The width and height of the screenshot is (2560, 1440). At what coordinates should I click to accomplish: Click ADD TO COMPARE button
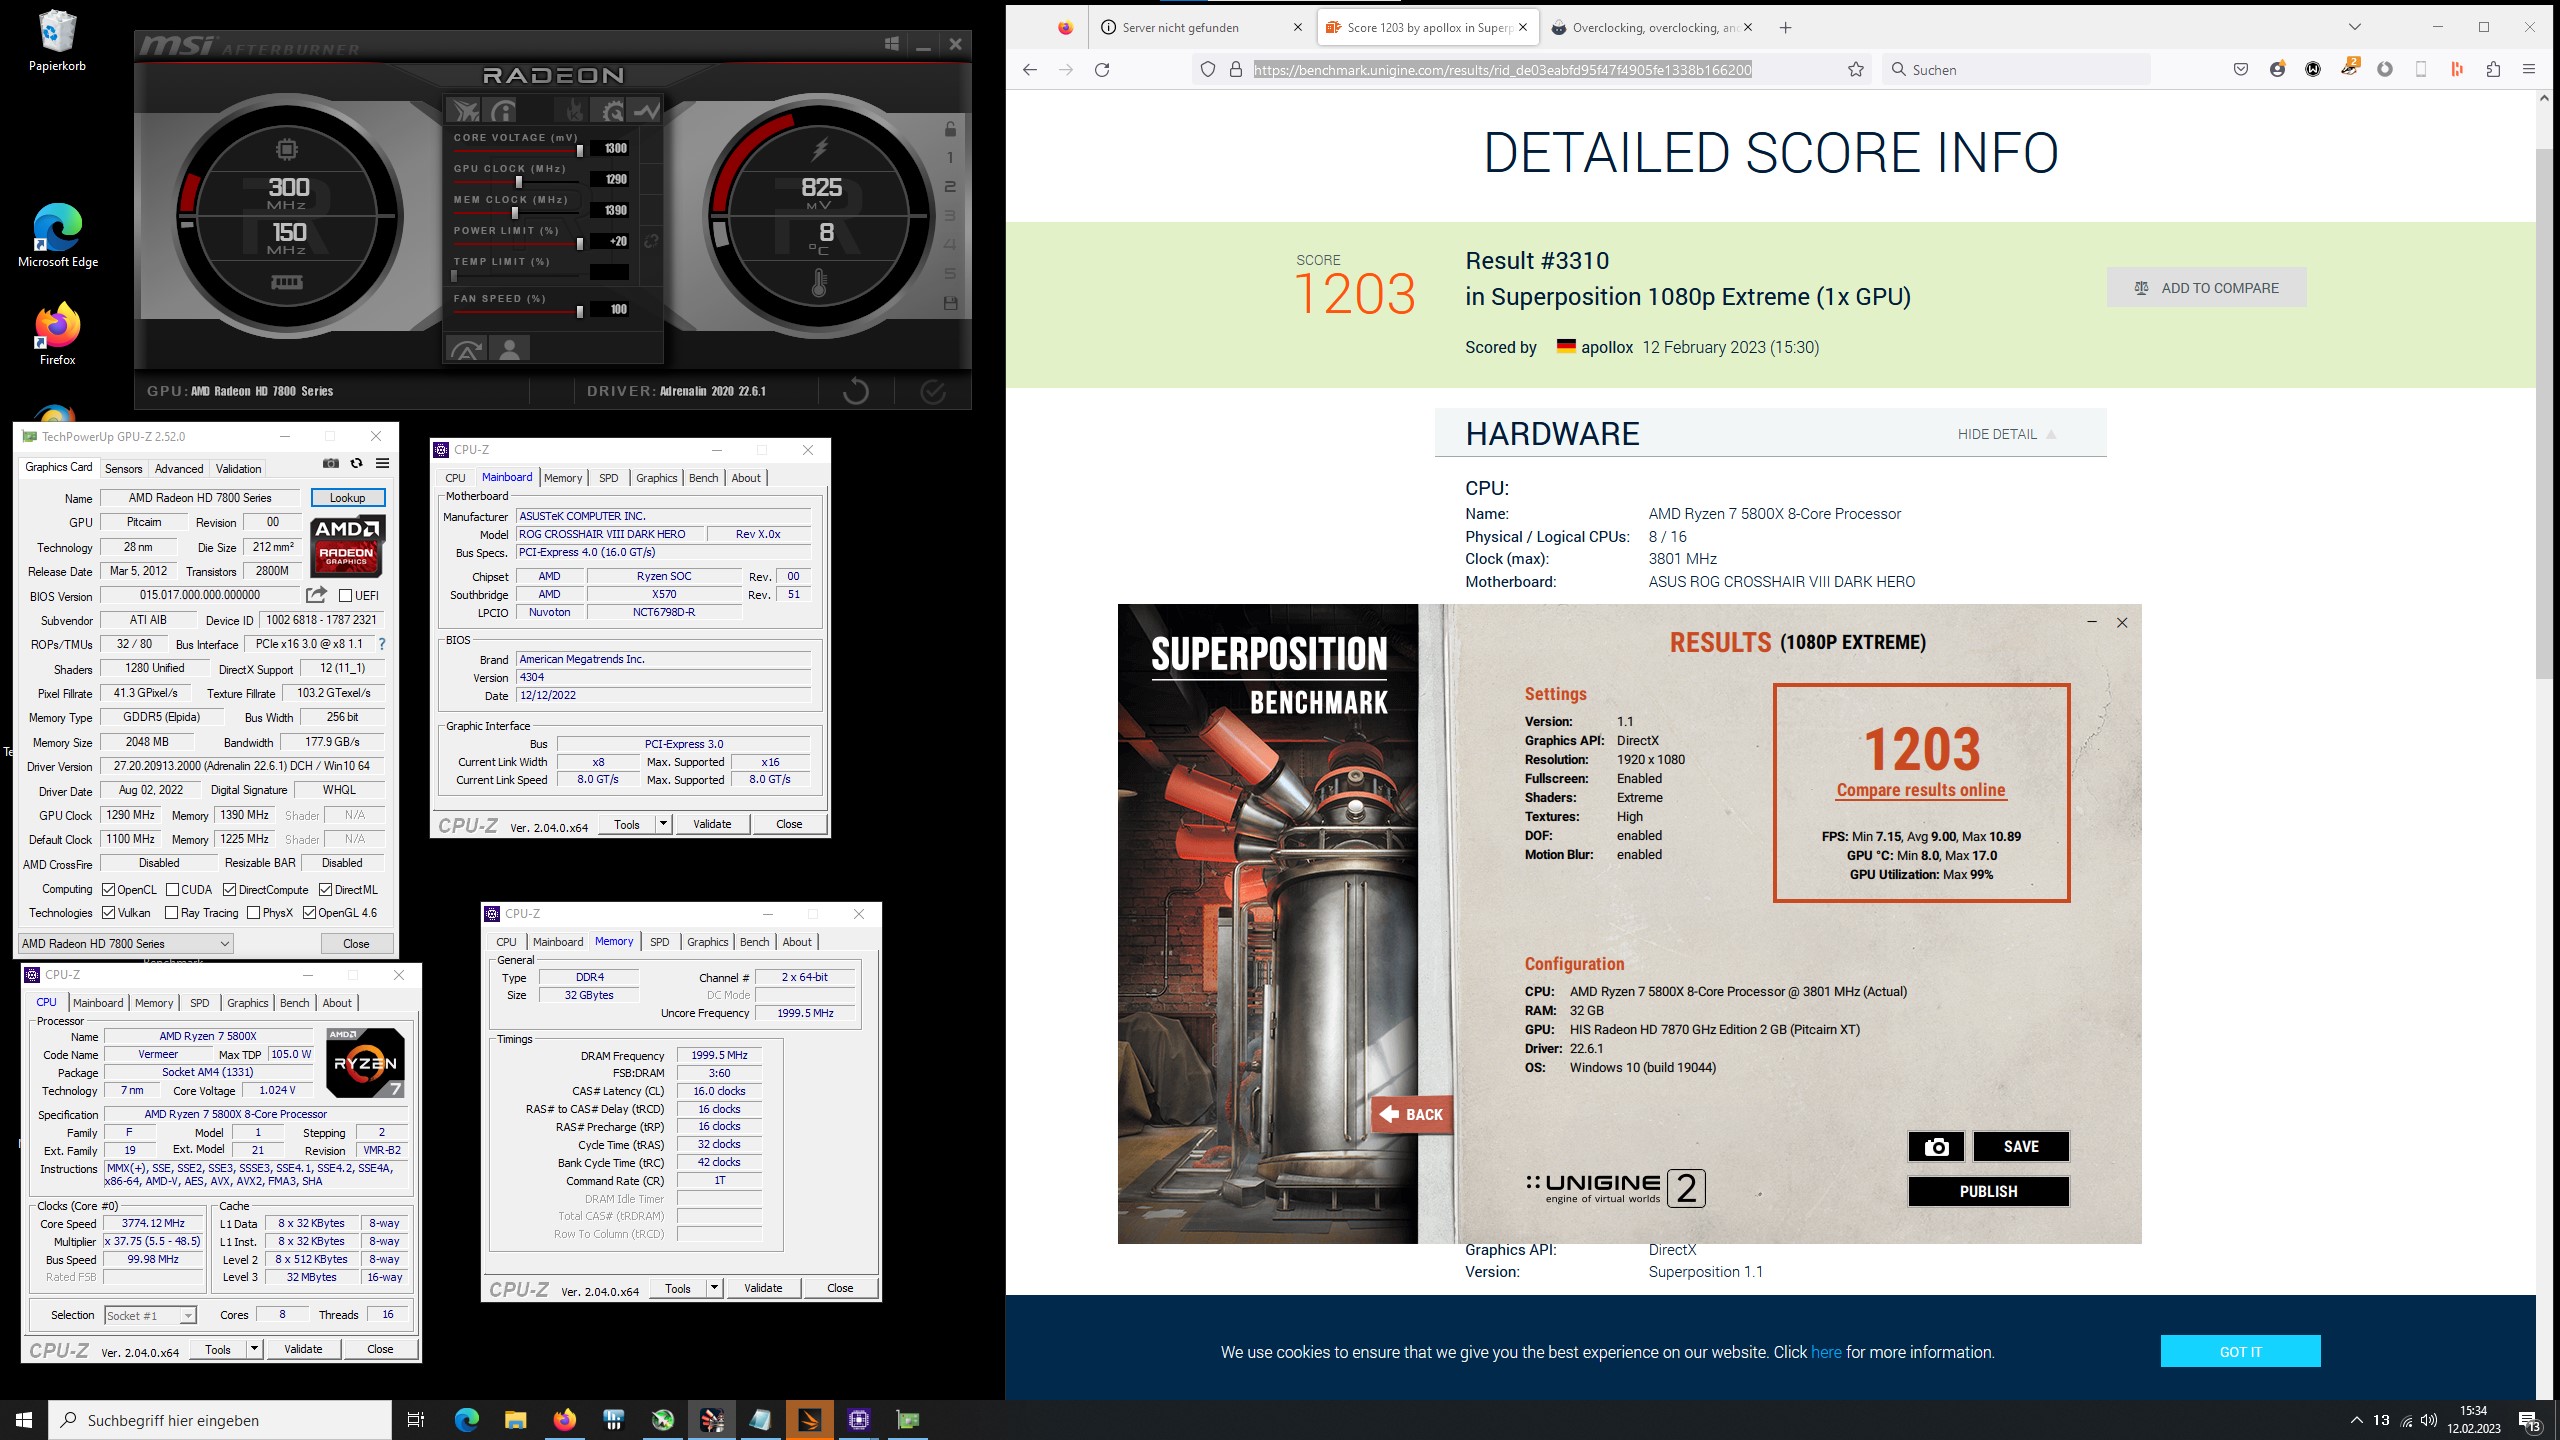[2206, 288]
